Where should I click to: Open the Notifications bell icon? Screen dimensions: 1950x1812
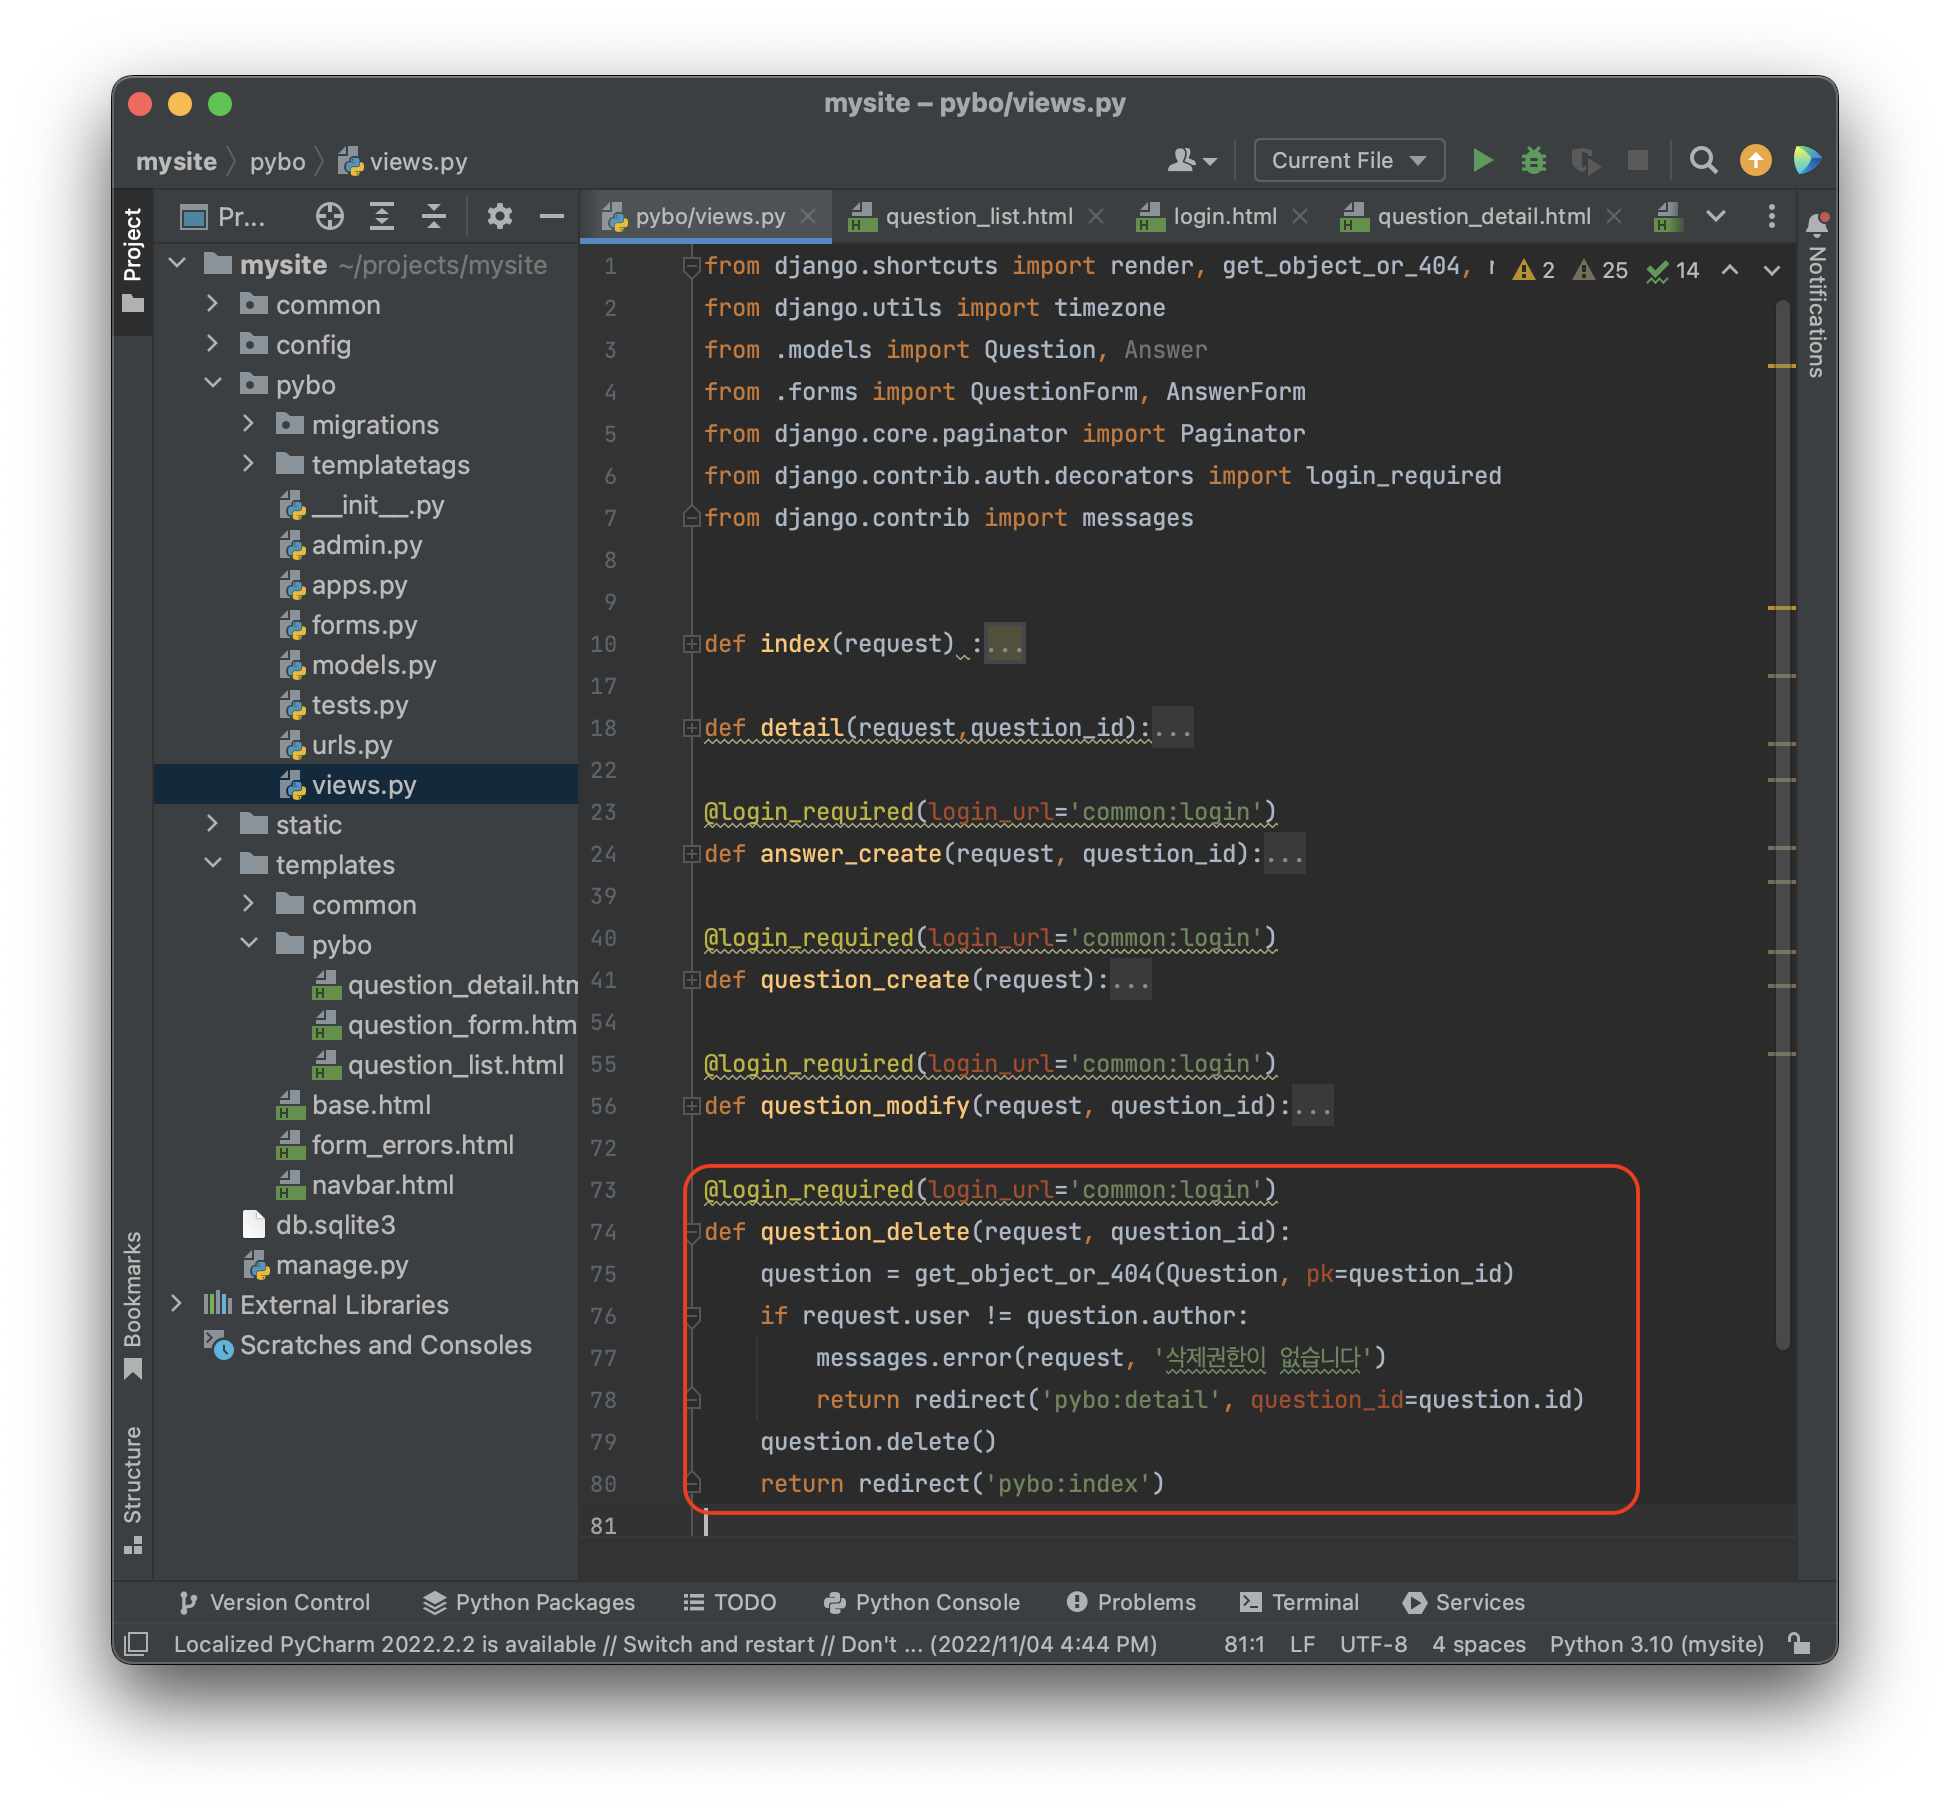pos(1816,224)
